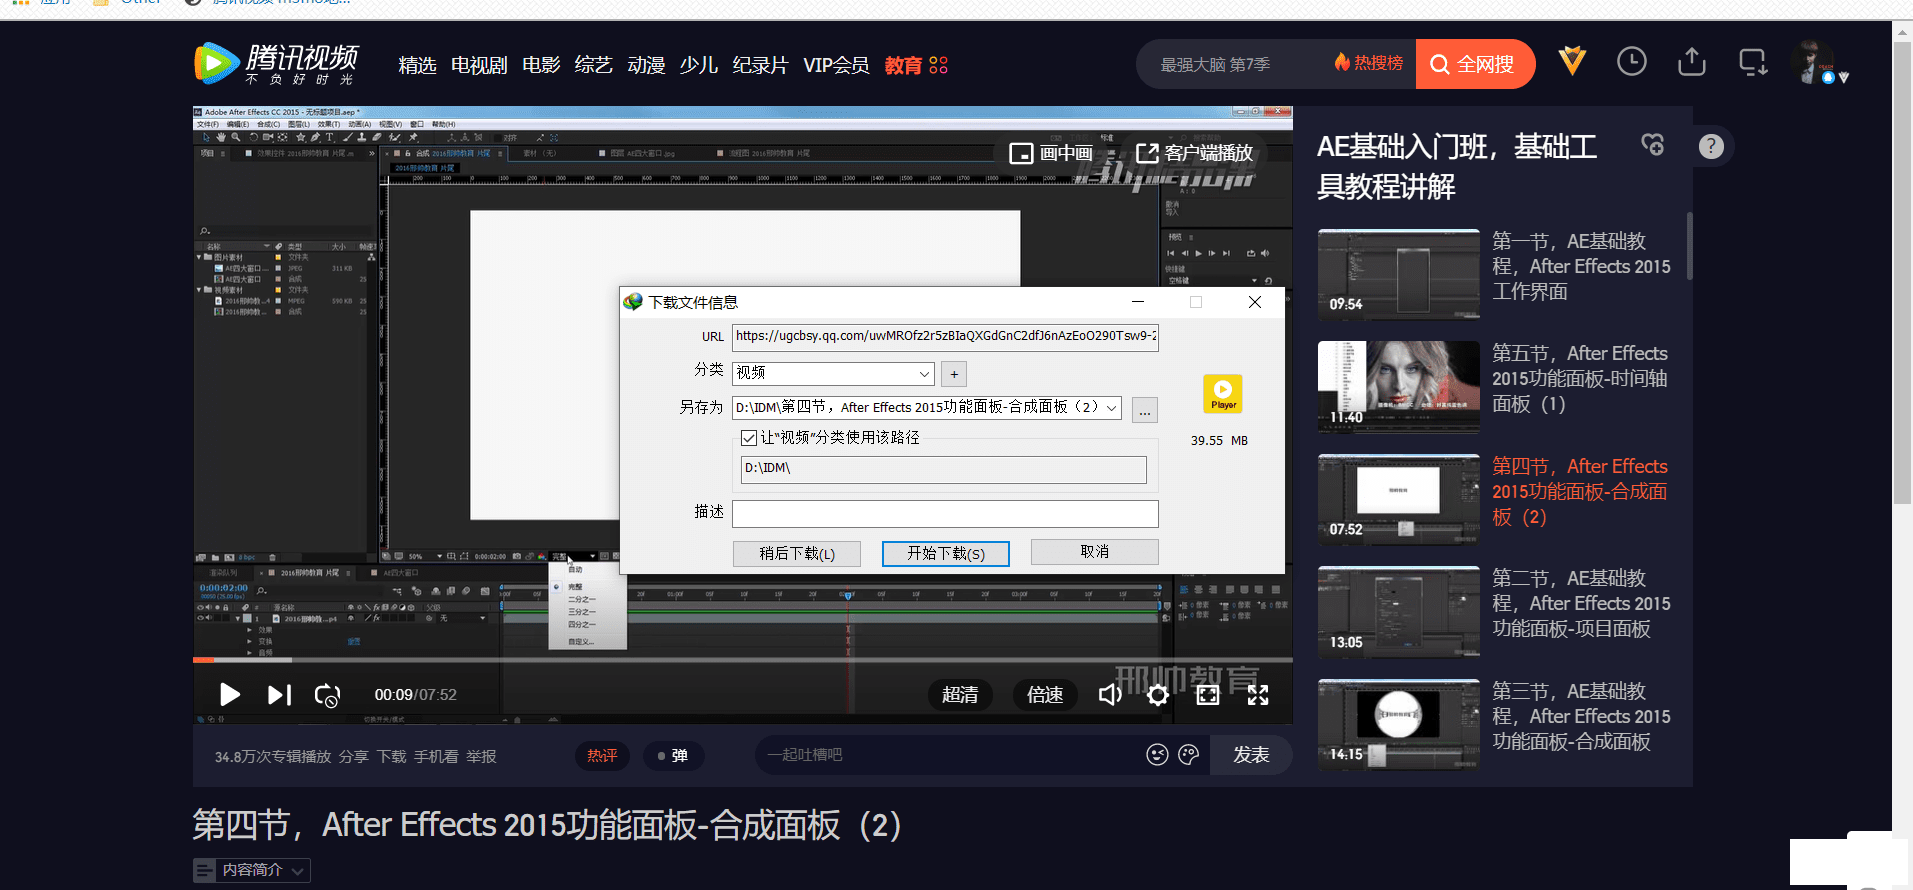Click the Tencent Video logo

click(x=276, y=64)
